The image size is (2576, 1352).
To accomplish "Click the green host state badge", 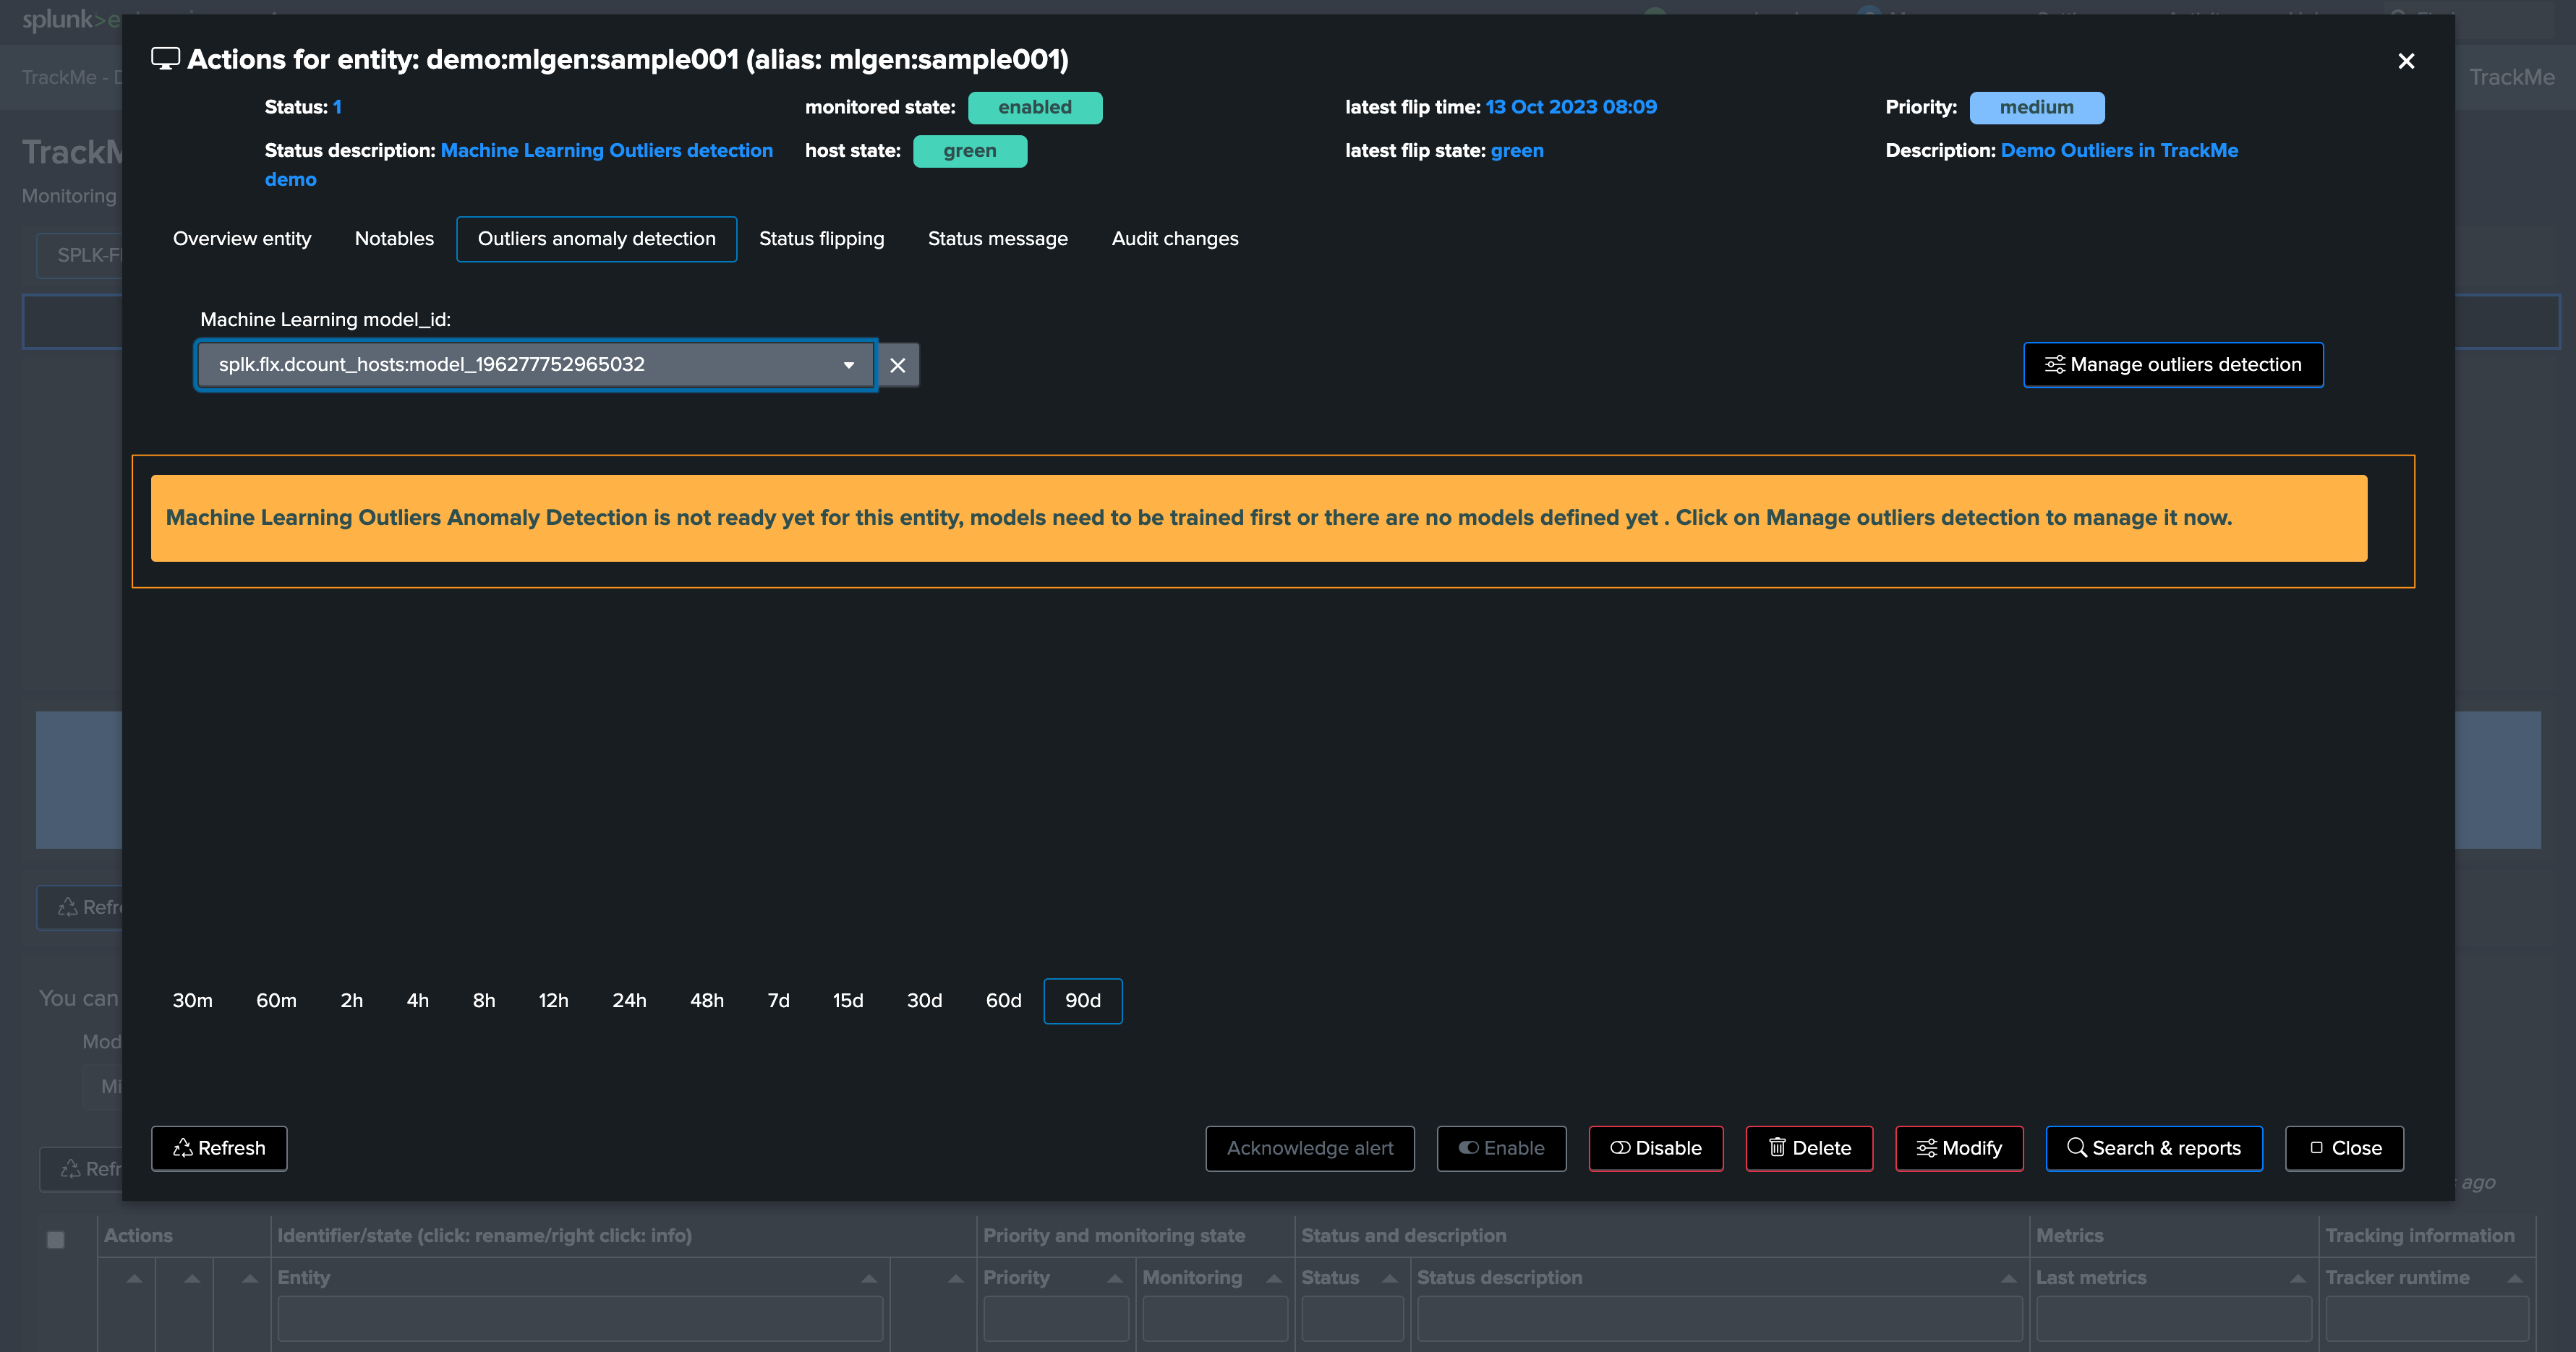I will pyautogui.click(x=970, y=151).
